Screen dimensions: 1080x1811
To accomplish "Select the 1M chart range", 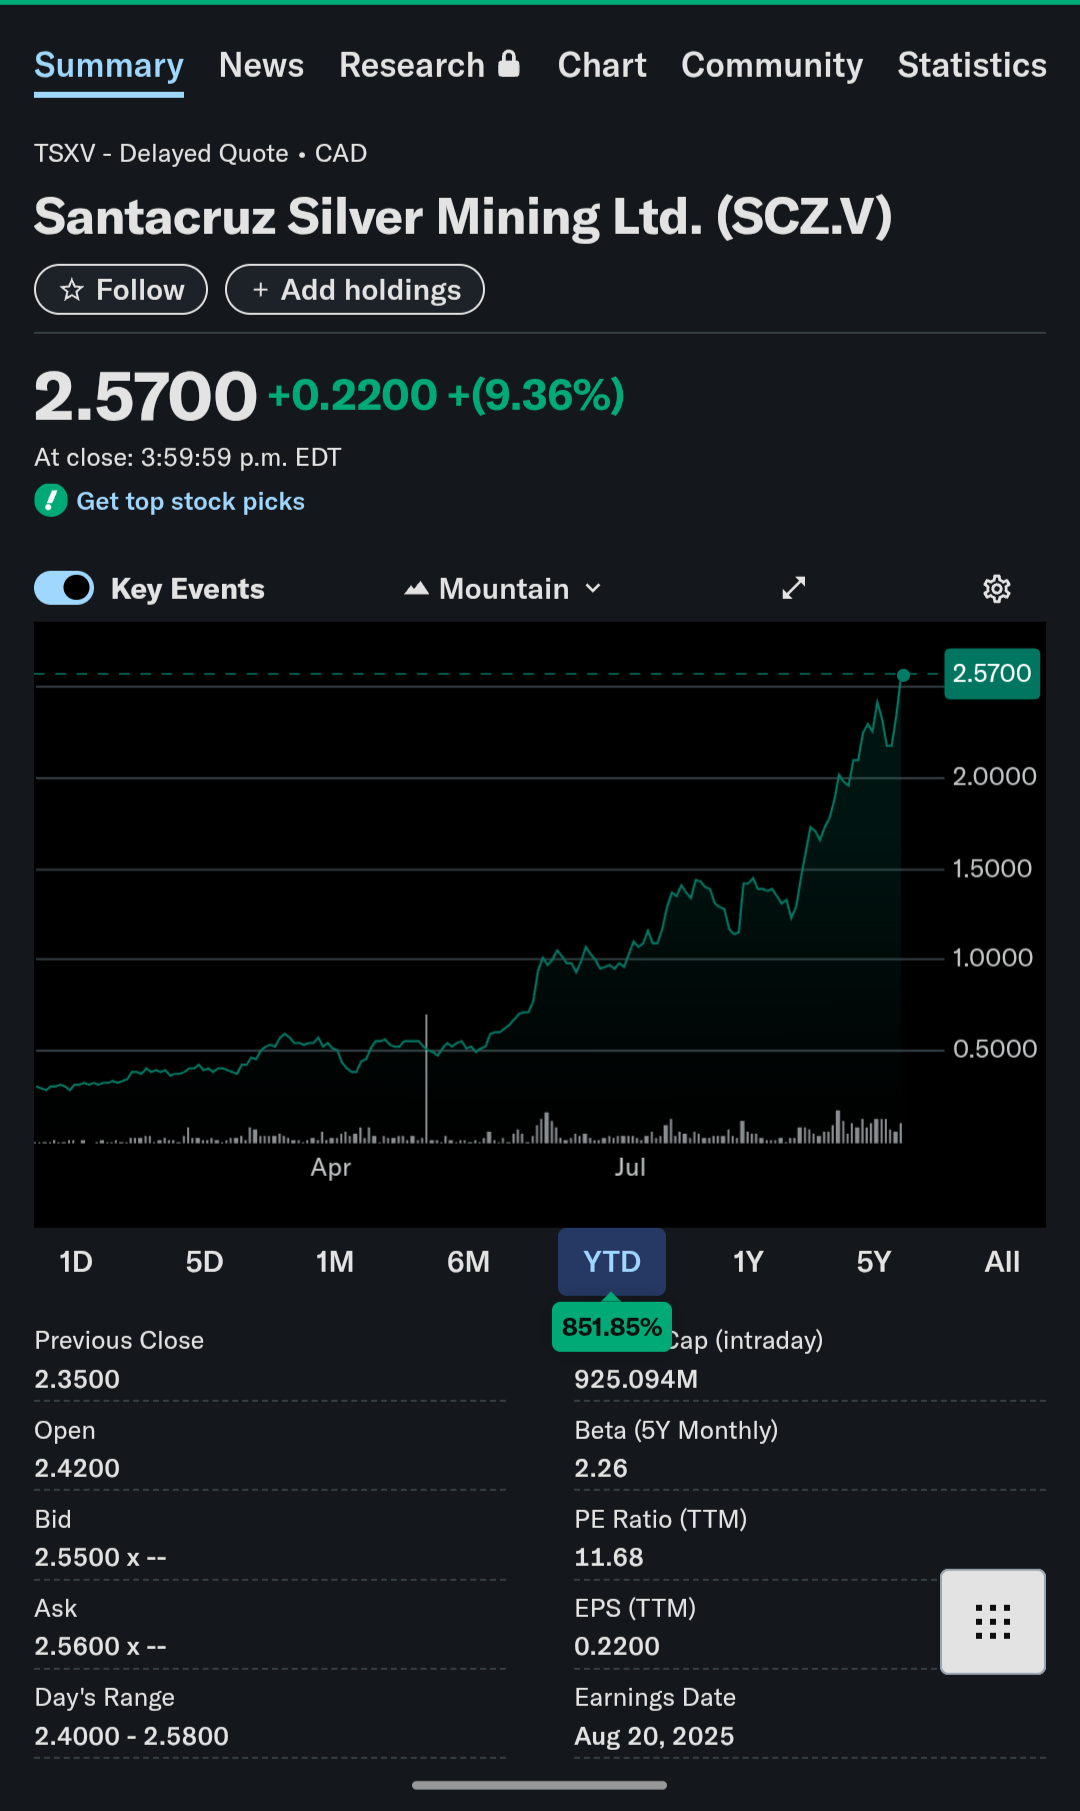I will pyautogui.click(x=335, y=1262).
